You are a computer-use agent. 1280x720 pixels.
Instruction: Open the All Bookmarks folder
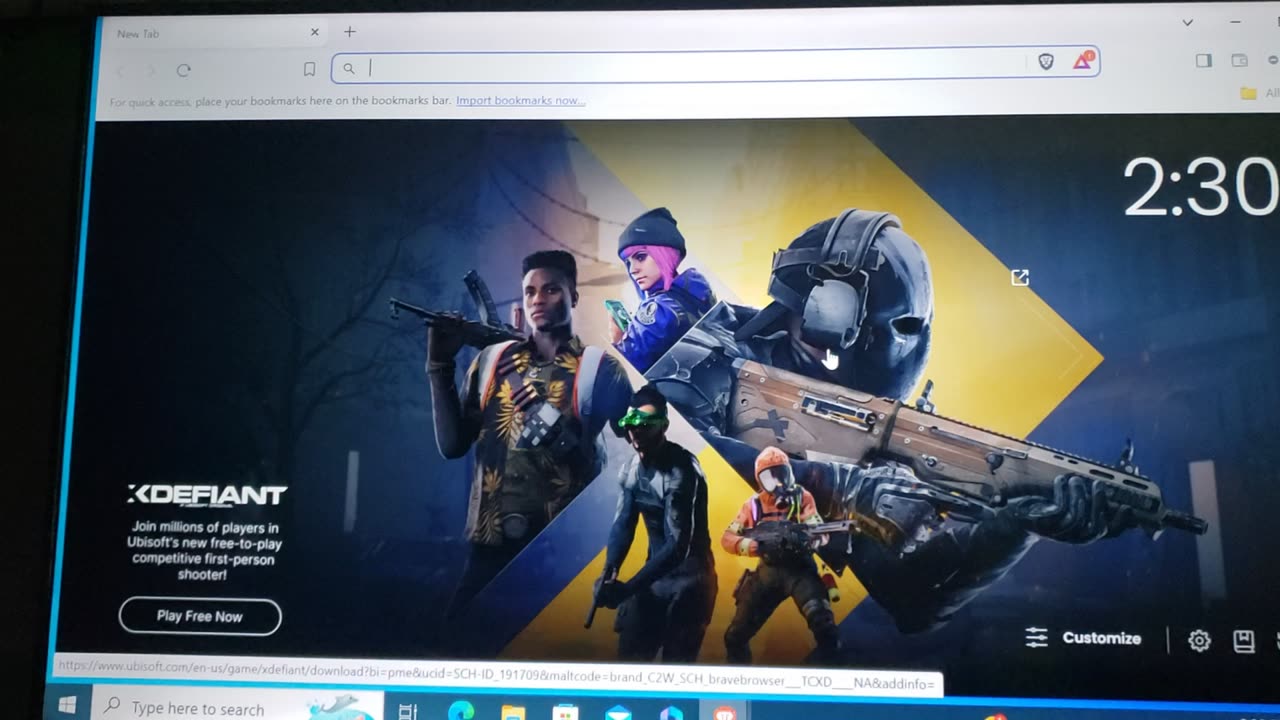click(x=1258, y=92)
